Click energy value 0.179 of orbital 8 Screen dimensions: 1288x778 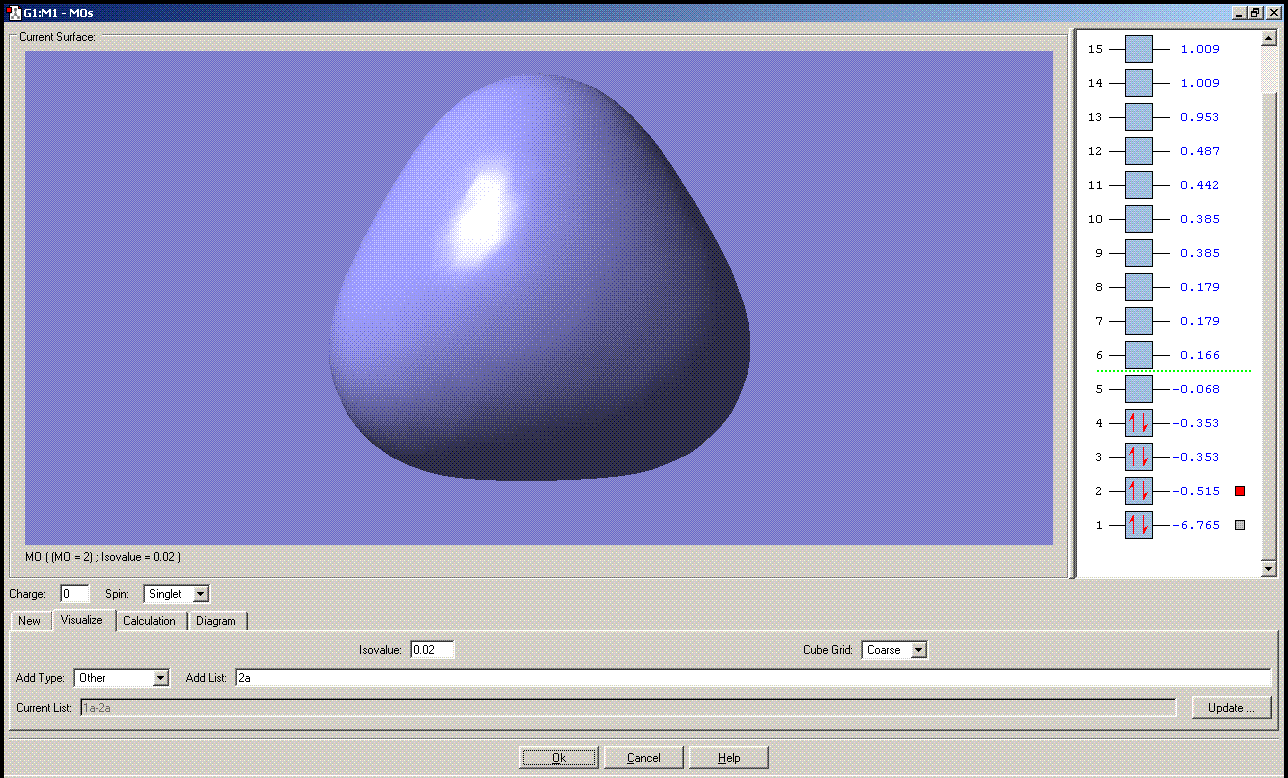[1200, 287]
